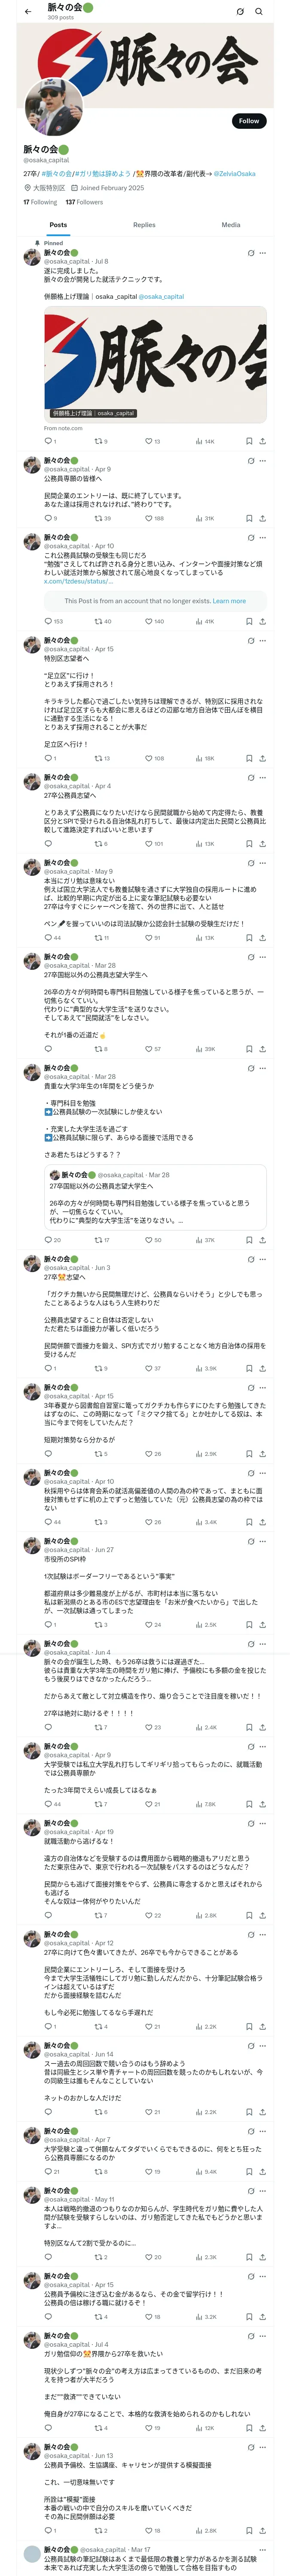Follow the 脈々の会 account
The height and width of the screenshot is (2576, 290).
(x=248, y=121)
